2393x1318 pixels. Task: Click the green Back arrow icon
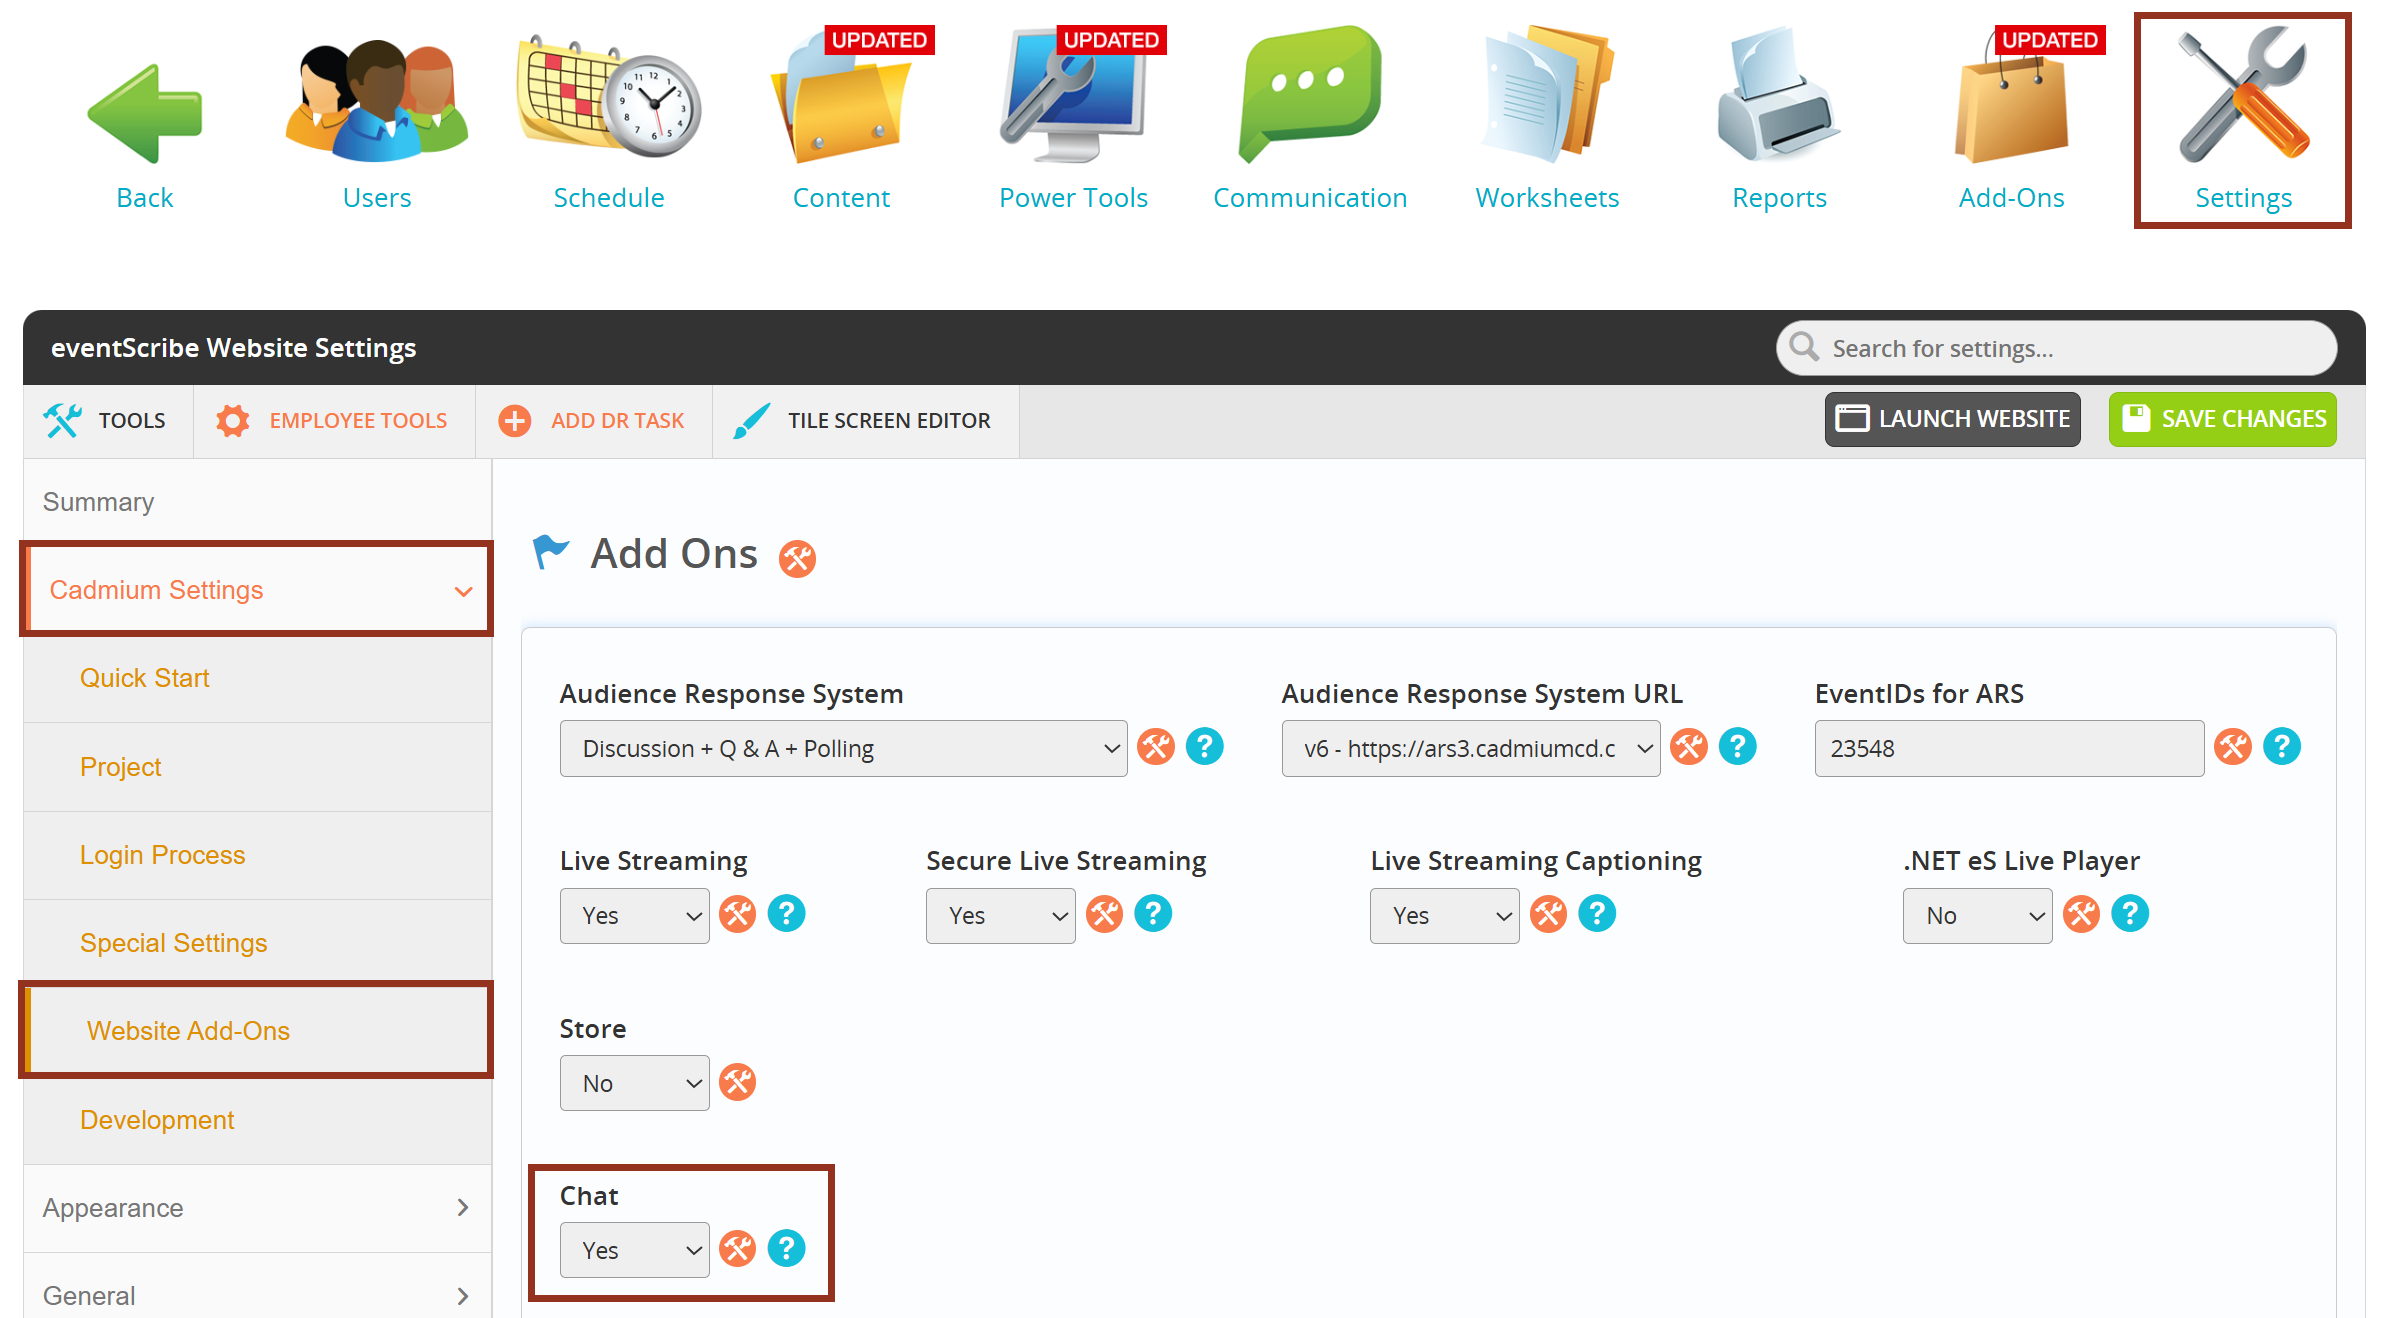[145, 115]
